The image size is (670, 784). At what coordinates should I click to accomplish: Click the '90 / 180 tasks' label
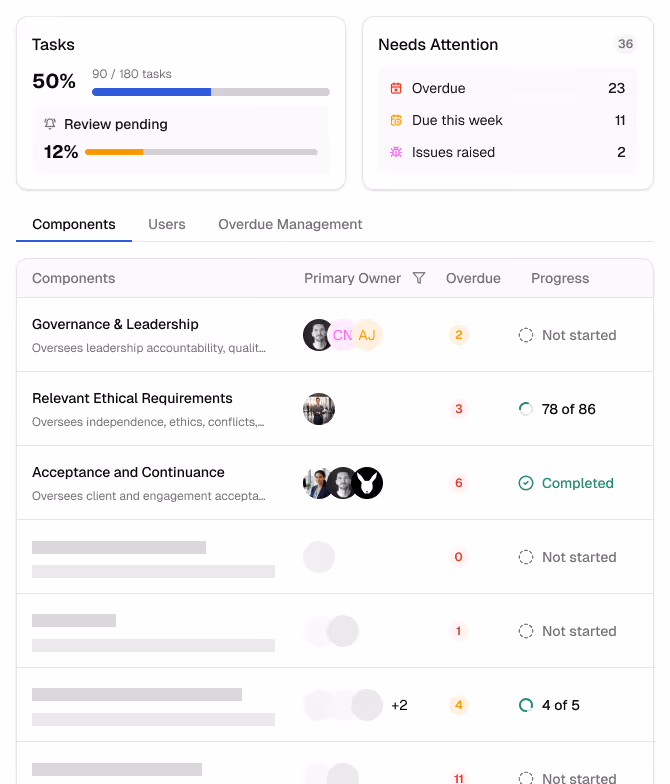pos(132,74)
